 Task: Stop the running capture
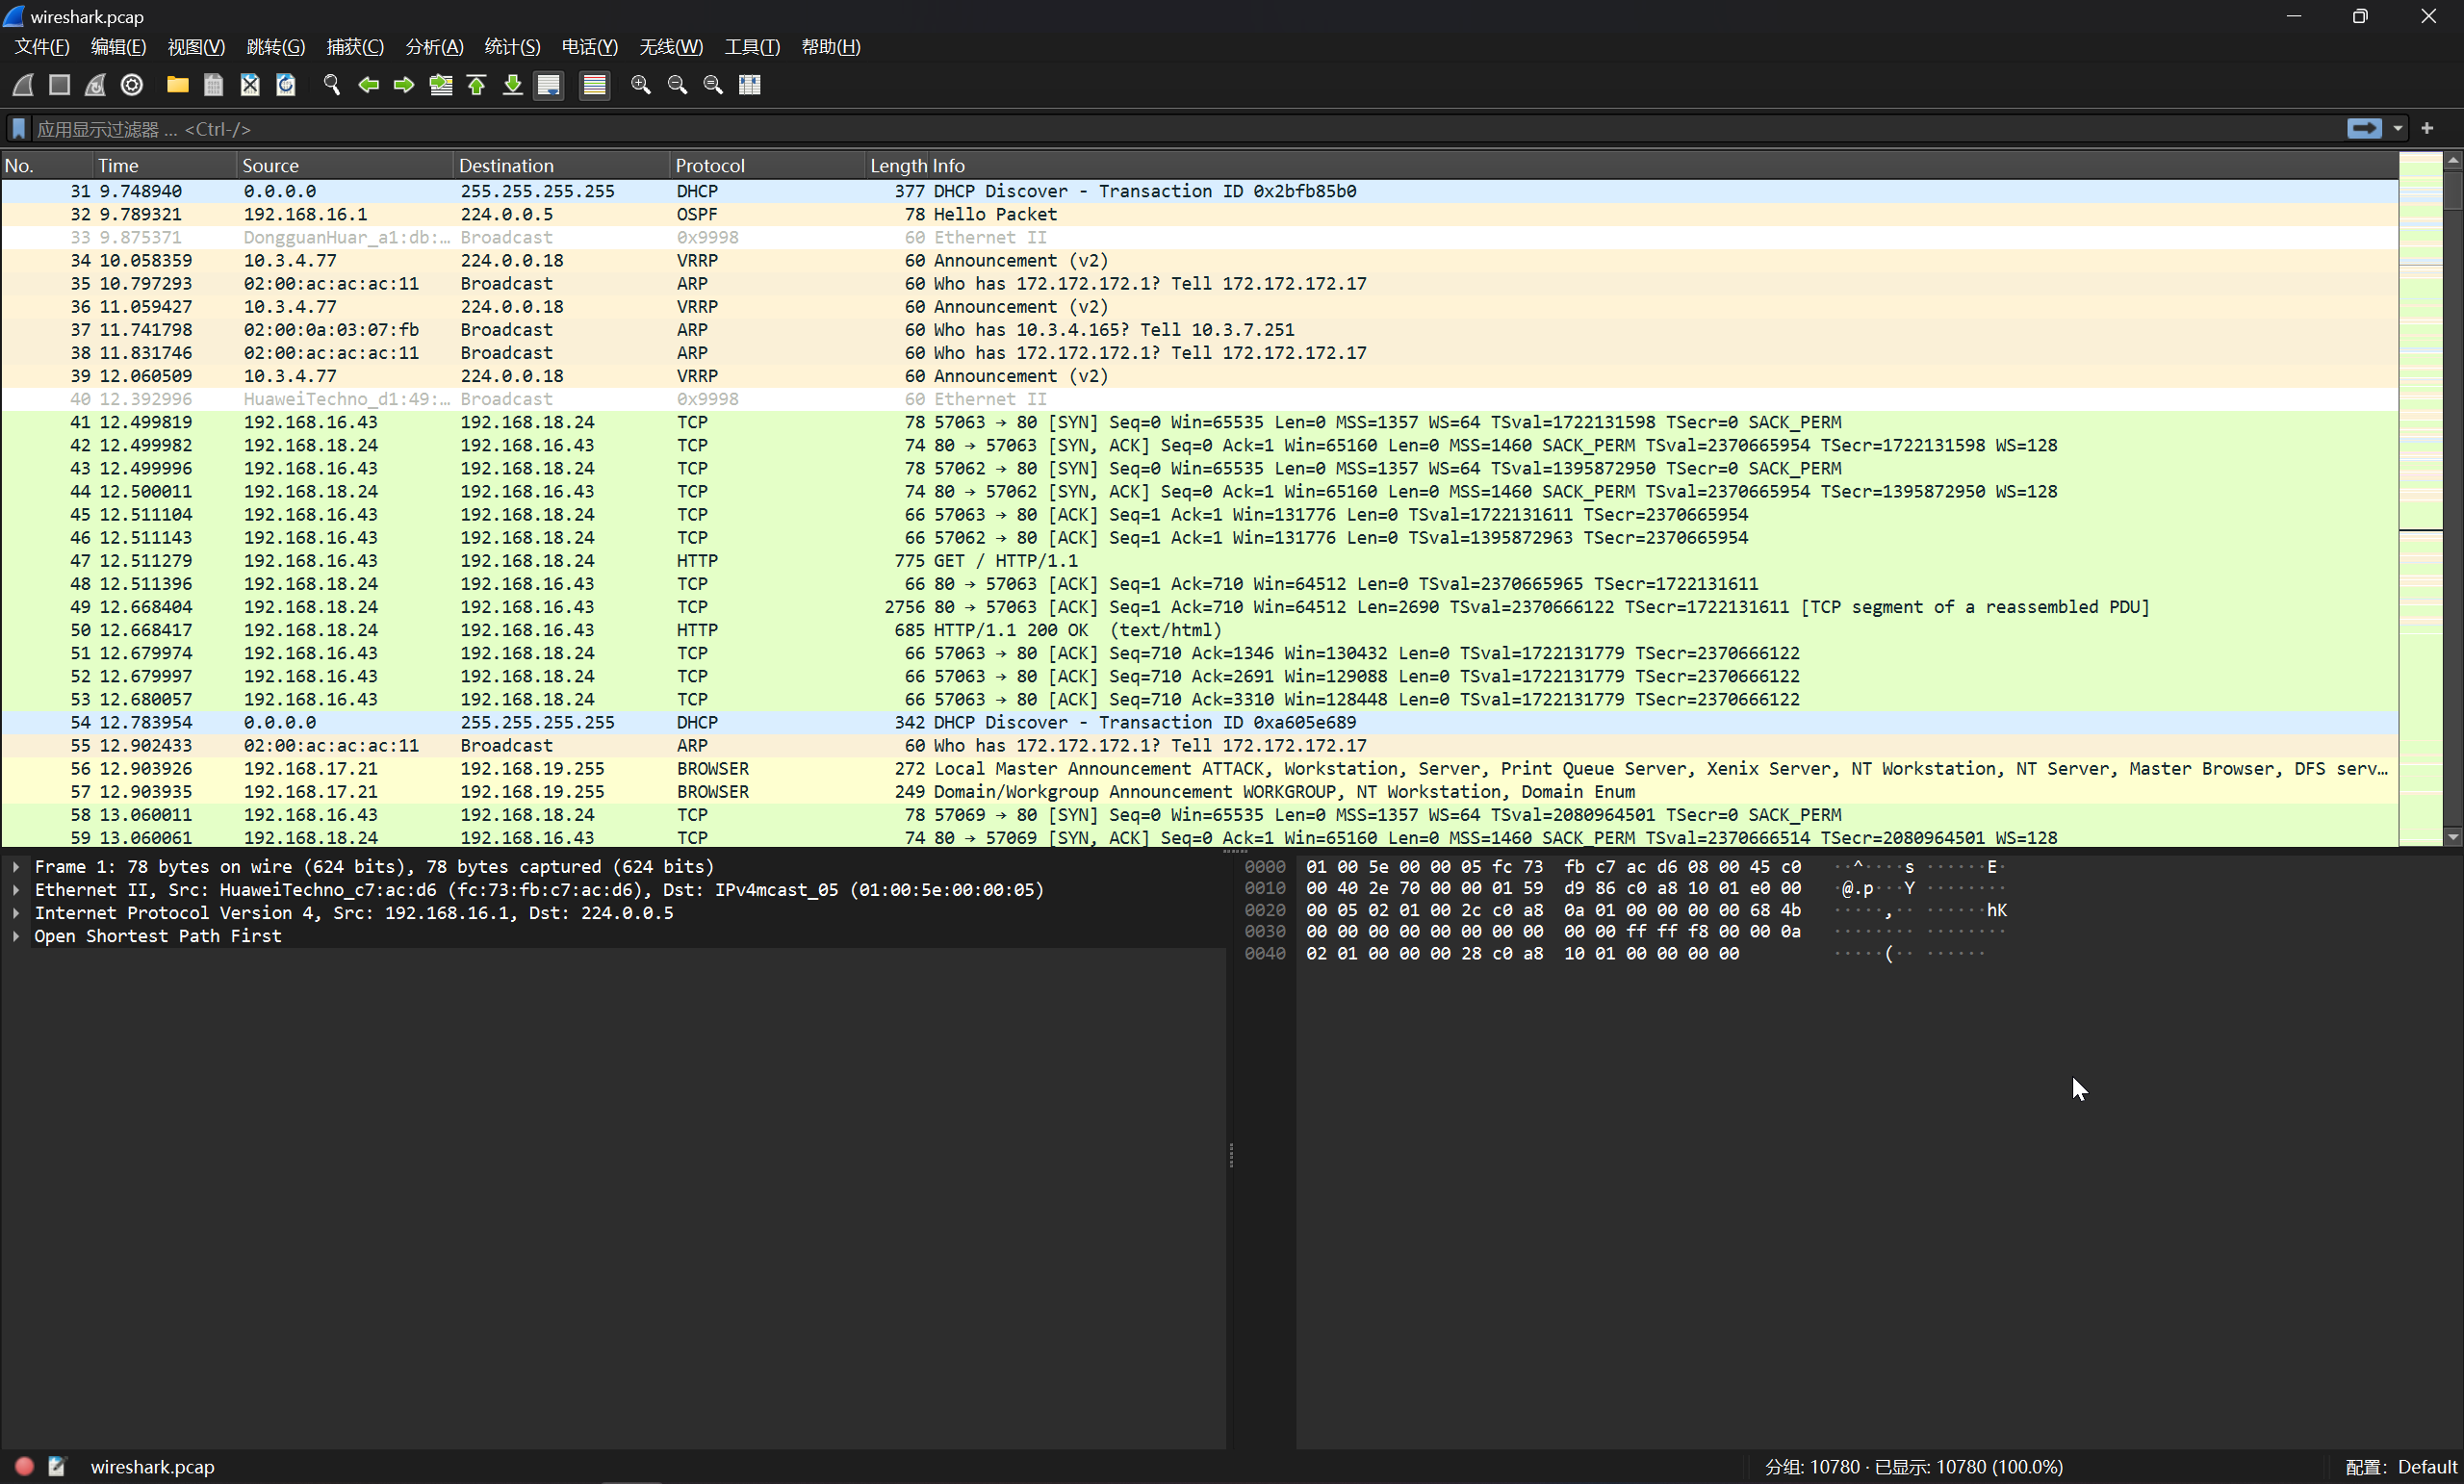[x=59, y=85]
